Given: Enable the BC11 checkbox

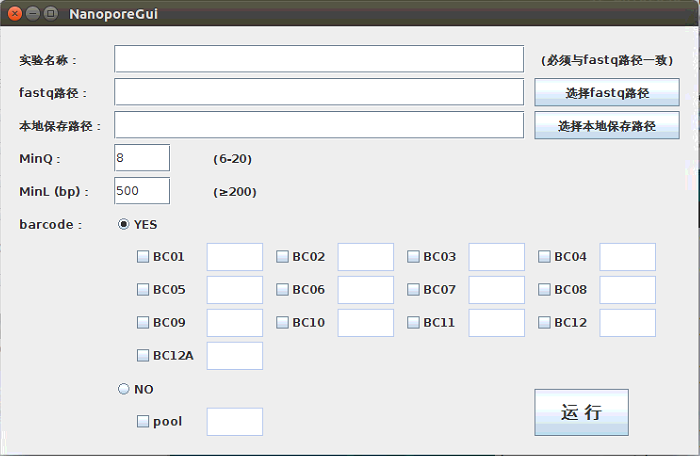Looking at the screenshot, I should click(x=413, y=322).
